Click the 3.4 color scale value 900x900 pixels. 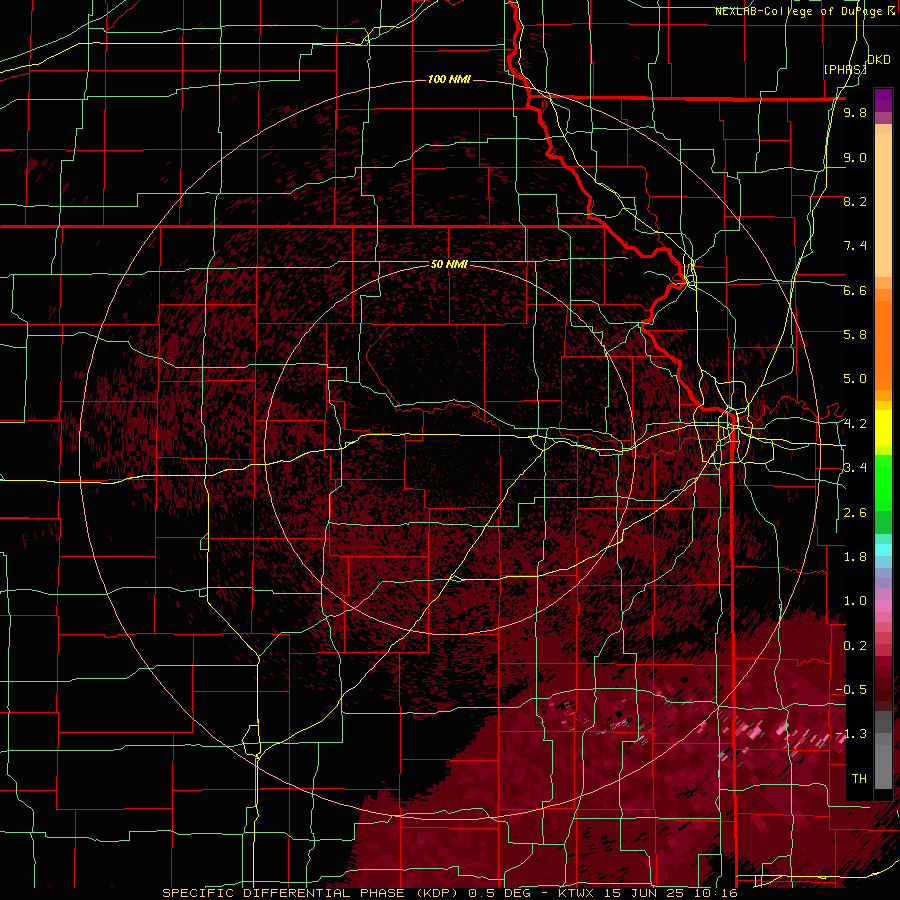point(855,467)
